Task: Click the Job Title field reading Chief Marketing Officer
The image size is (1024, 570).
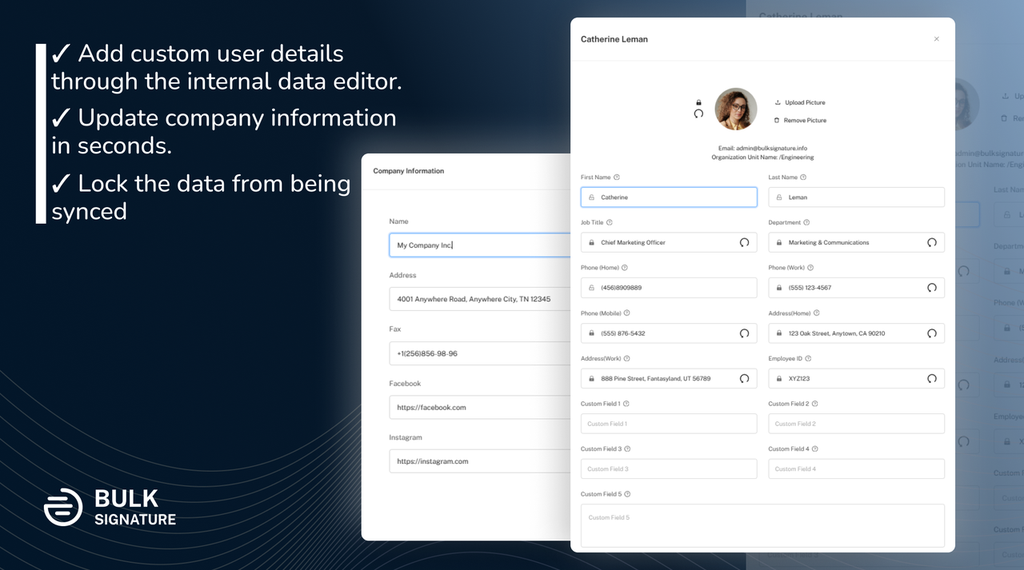Action: click(x=669, y=242)
